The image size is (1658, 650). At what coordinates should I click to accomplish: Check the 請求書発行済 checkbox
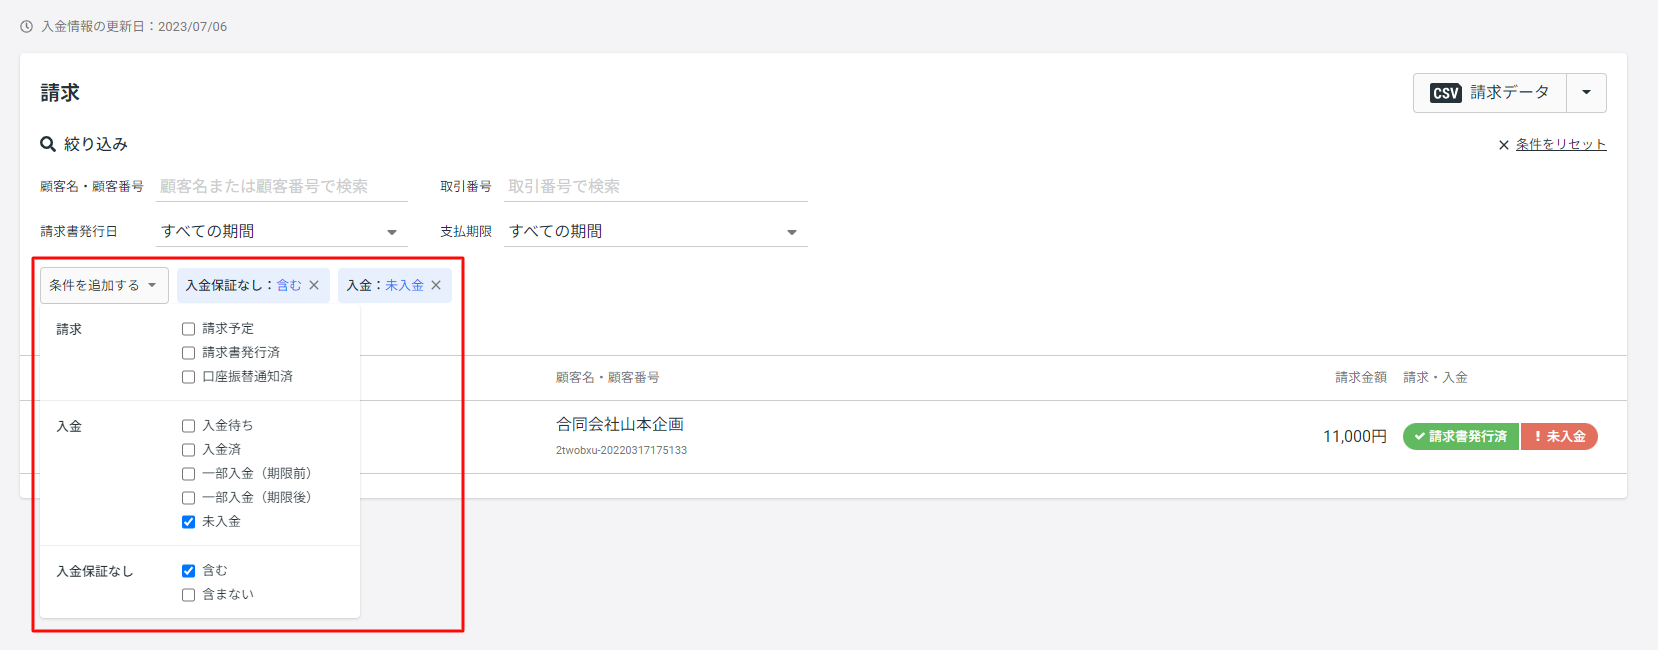(x=188, y=353)
